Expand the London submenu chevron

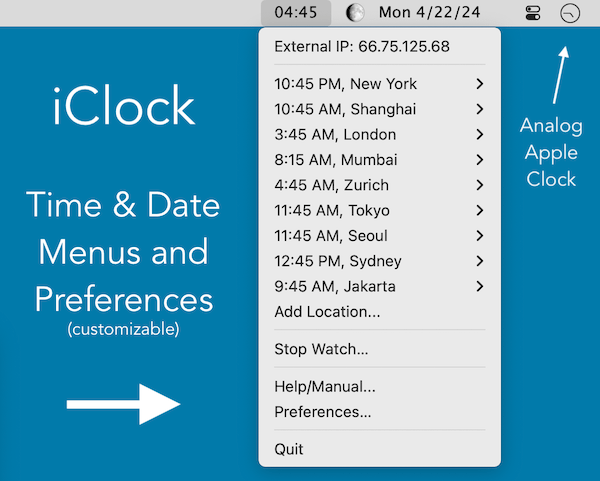(480, 134)
